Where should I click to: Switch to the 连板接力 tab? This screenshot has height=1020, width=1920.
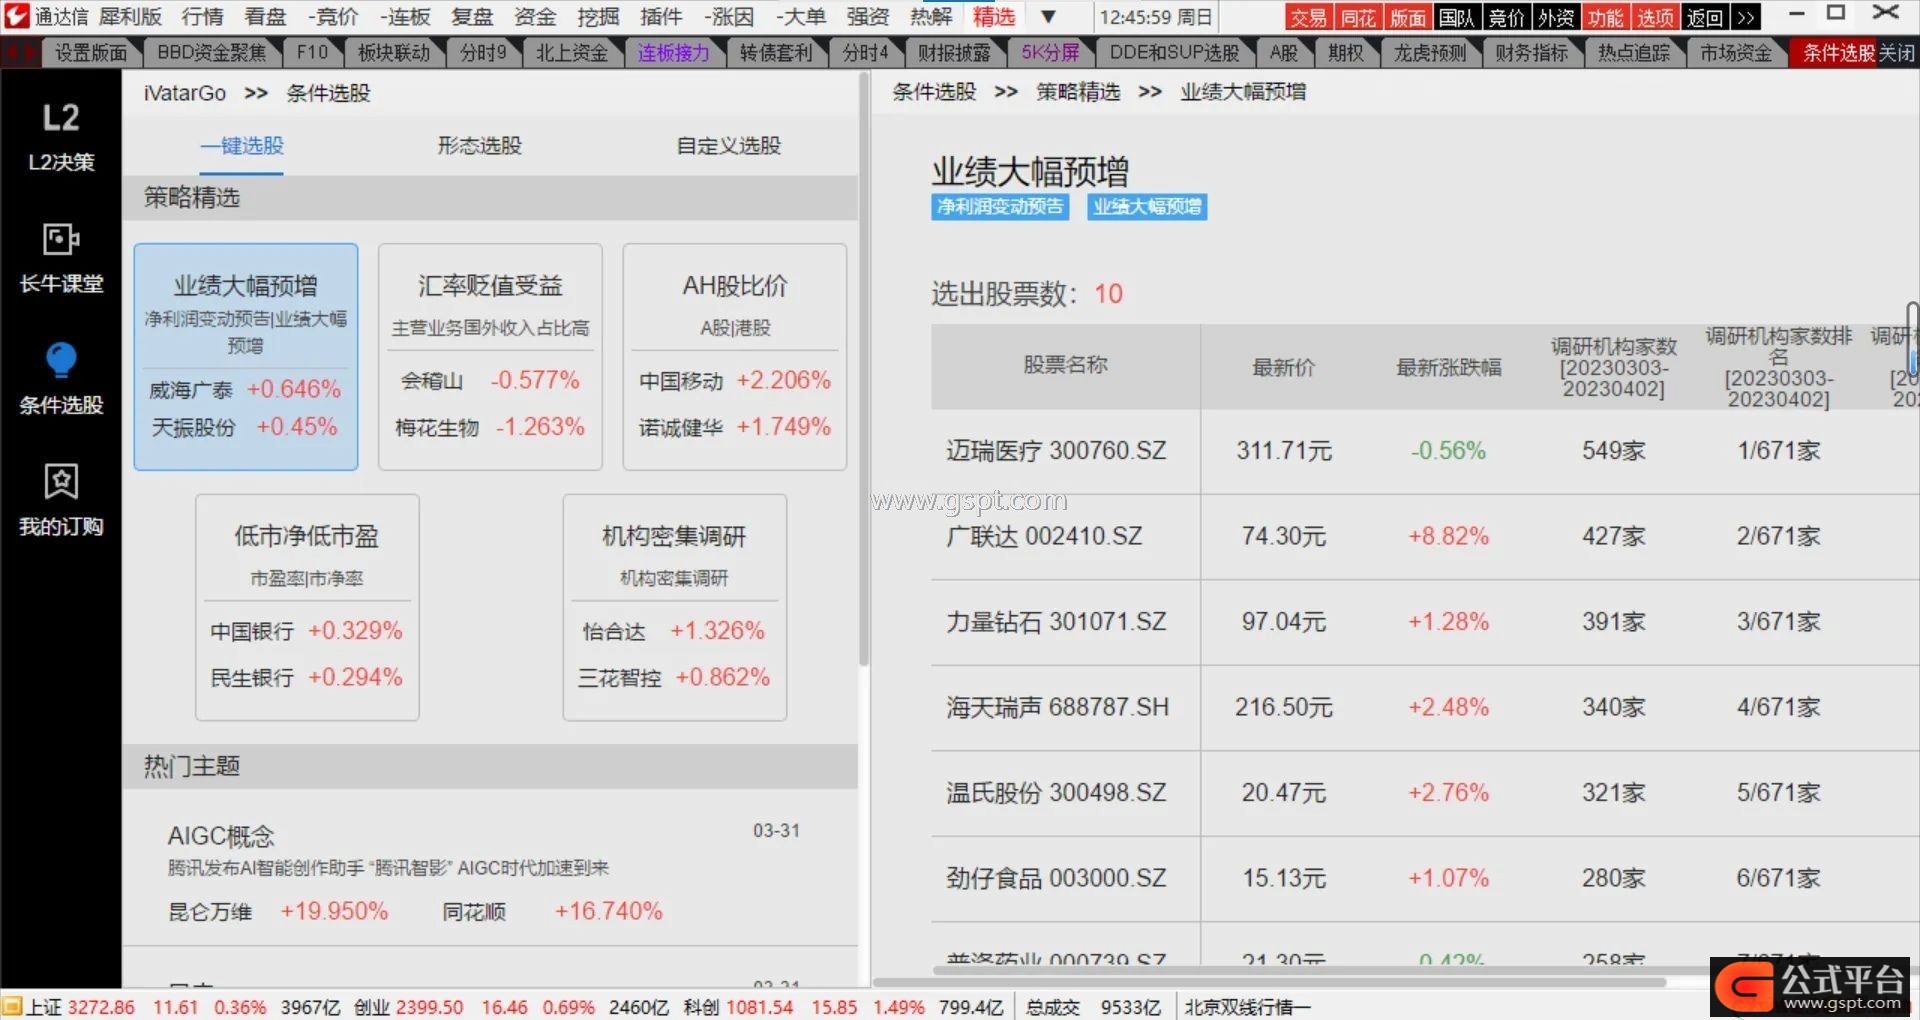pos(674,53)
